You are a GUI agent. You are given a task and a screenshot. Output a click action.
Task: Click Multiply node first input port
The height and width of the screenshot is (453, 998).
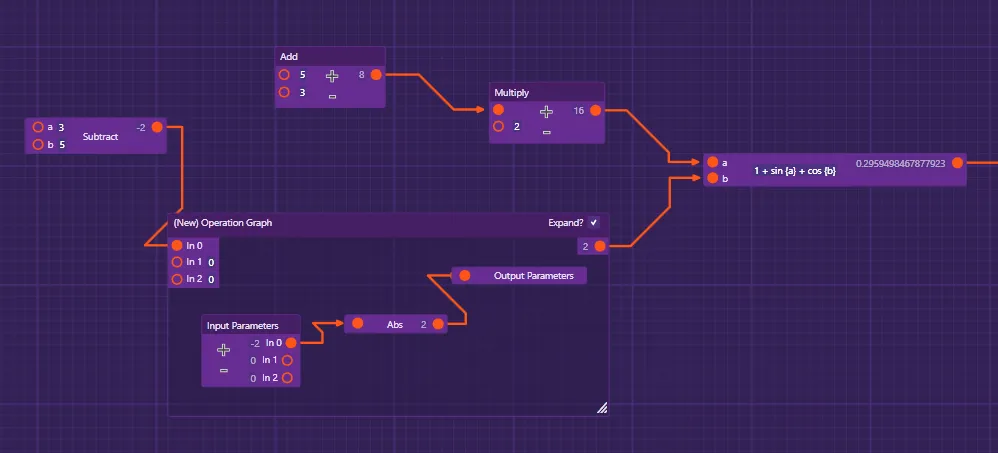pos(499,110)
